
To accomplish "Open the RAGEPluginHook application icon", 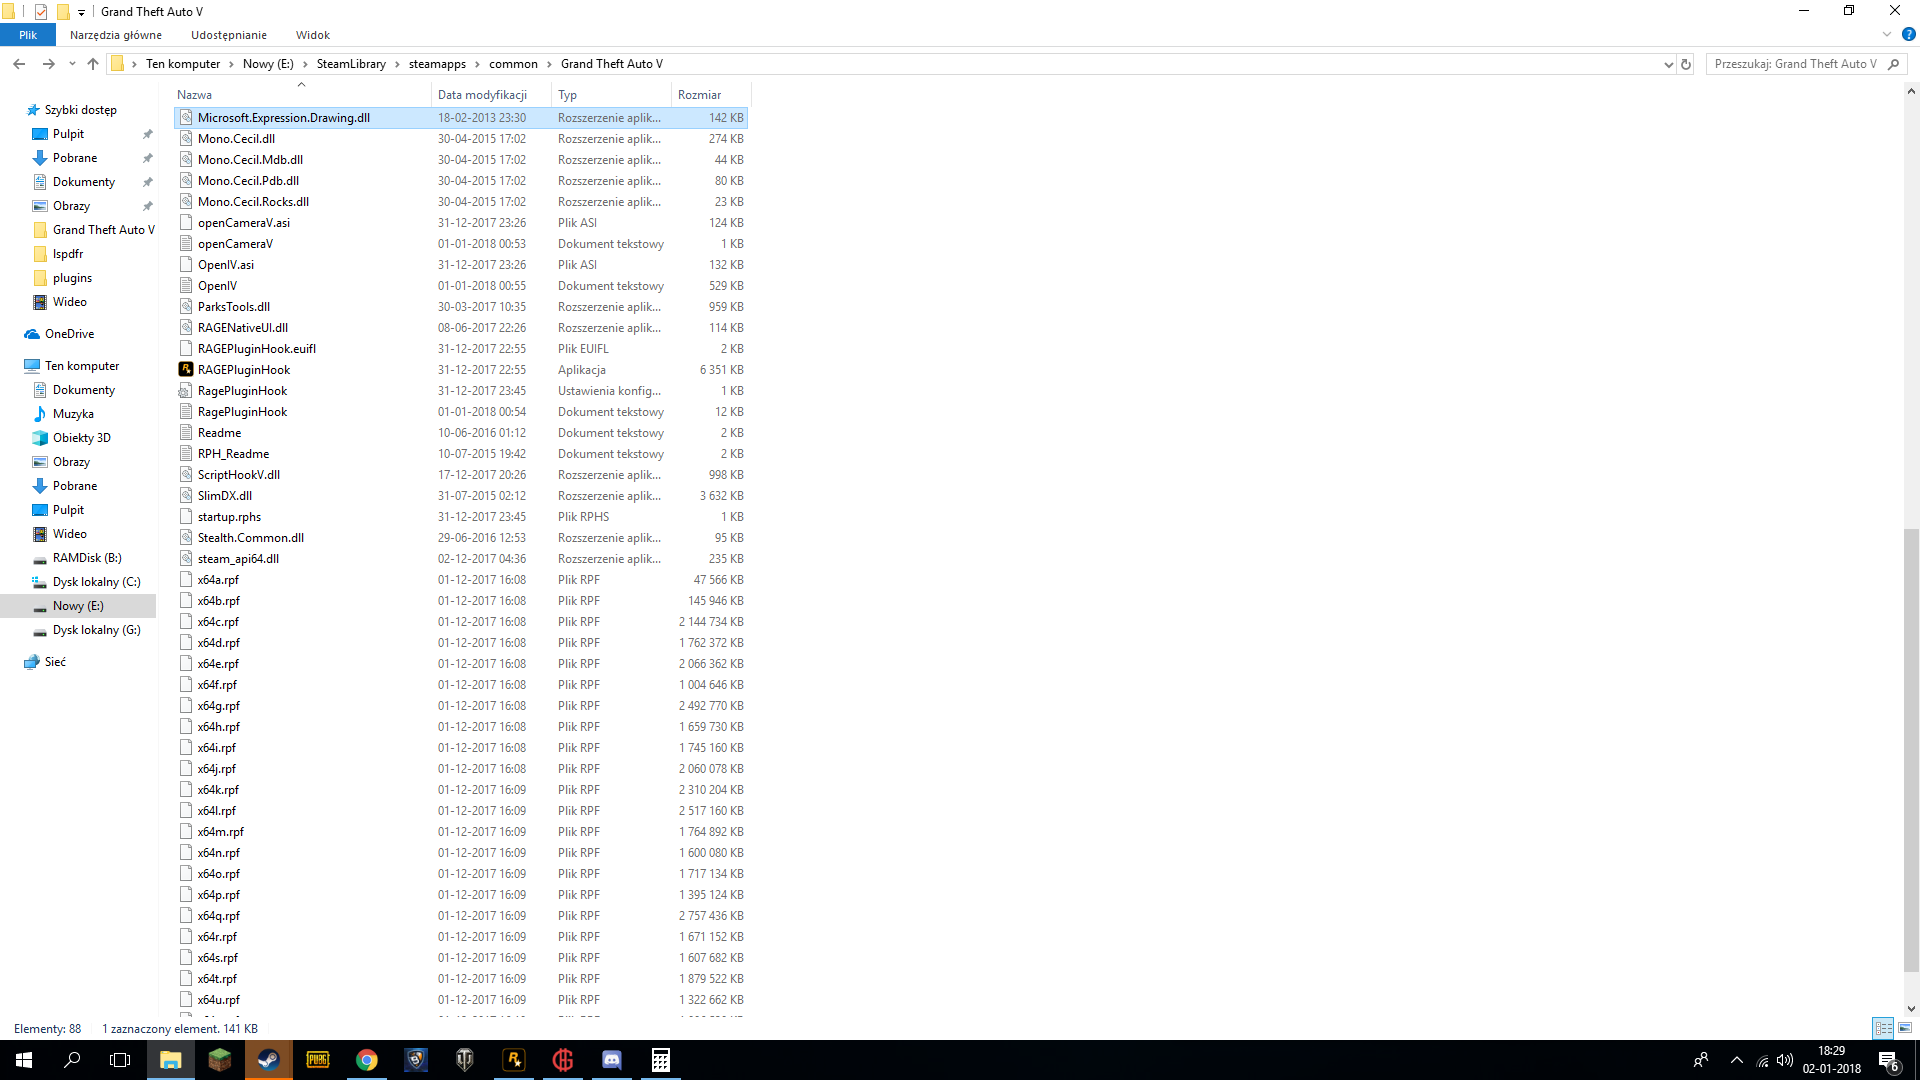I will pos(186,370).
